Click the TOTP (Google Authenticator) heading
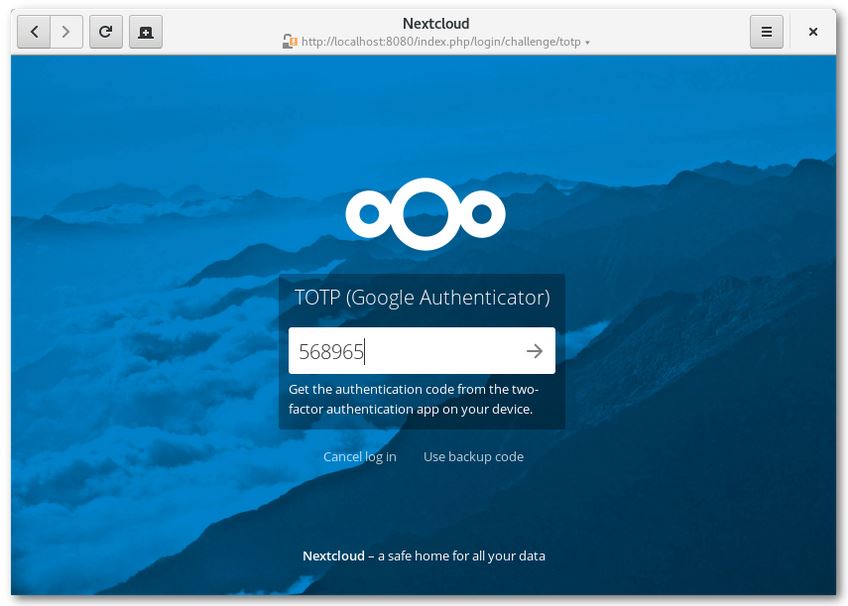Image resolution: width=848 pixels, height=606 pixels. (x=422, y=297)
